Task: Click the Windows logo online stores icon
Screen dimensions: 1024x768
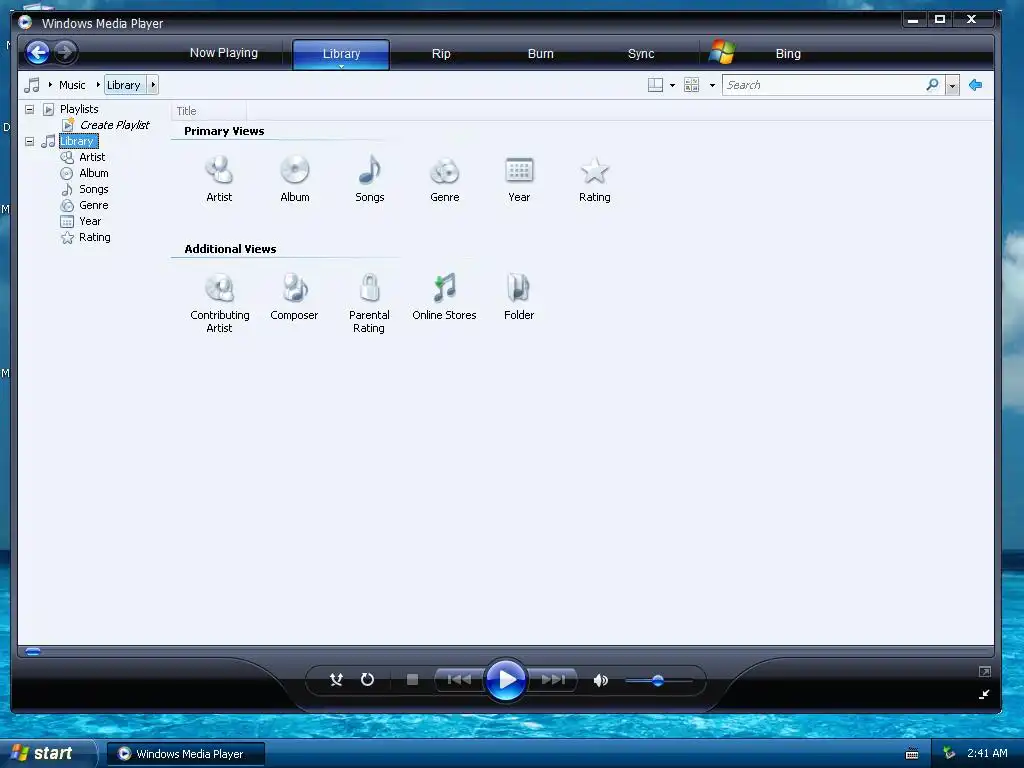Action: coord(722,52)
